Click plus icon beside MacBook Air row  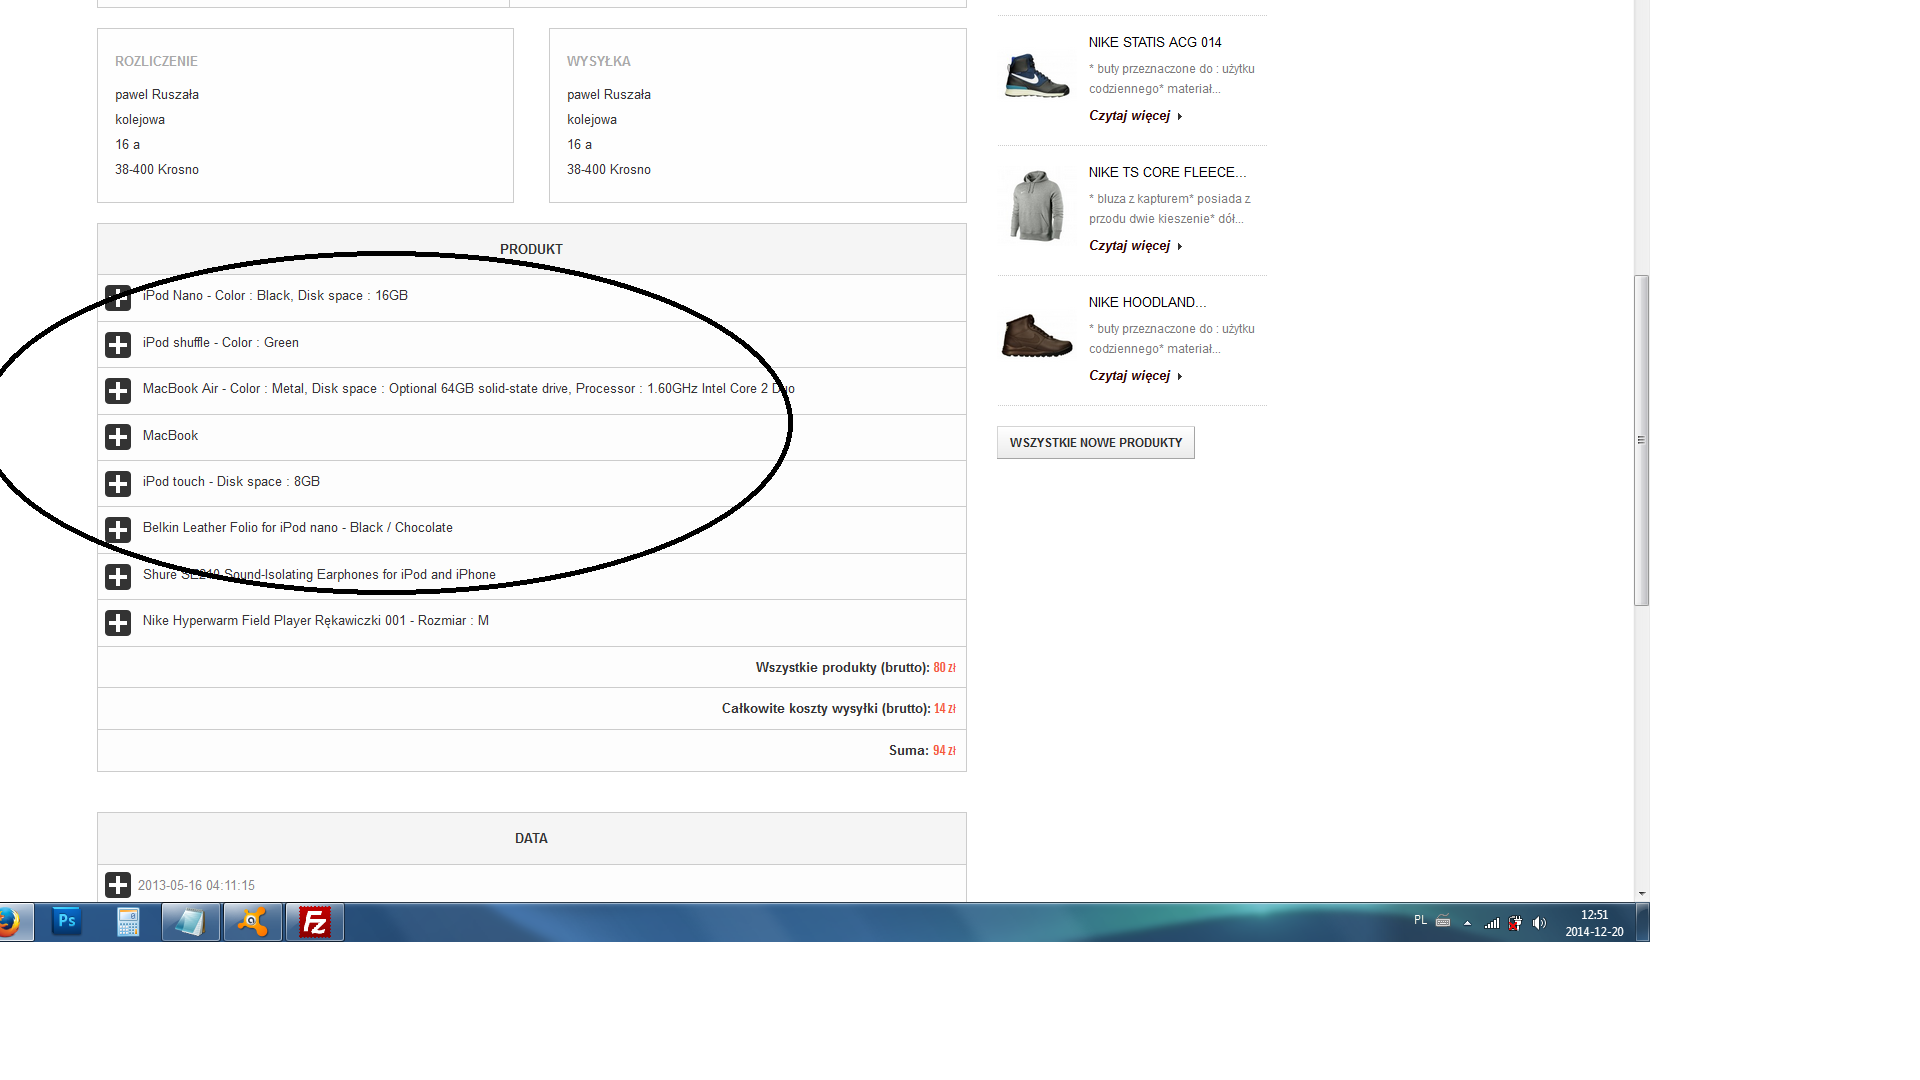click(118, 391)
